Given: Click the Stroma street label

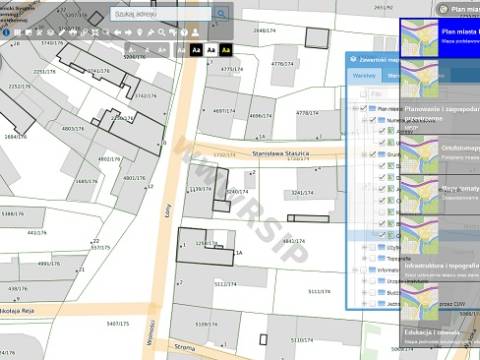Looking at the screenshot, I should (x=185, y=347).
